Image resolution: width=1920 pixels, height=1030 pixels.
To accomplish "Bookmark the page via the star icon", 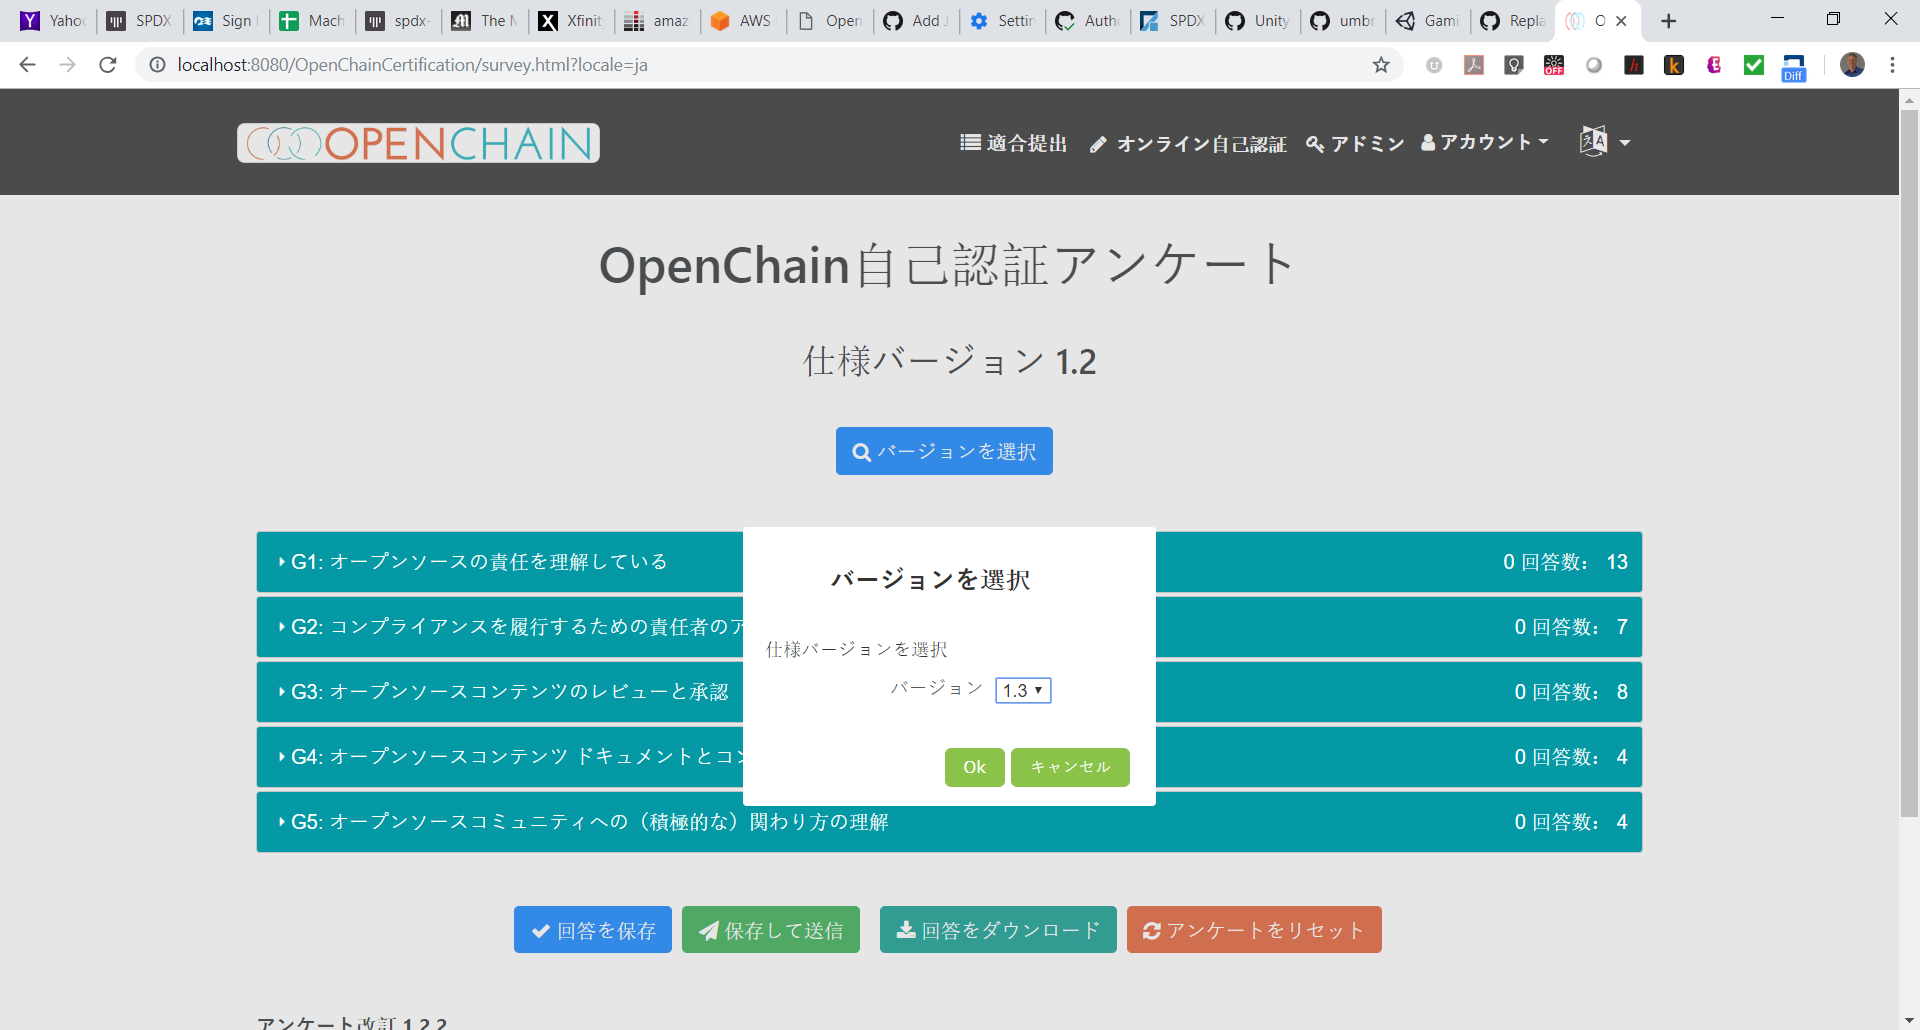I will pyautogui.click(x=1381, y=64).
